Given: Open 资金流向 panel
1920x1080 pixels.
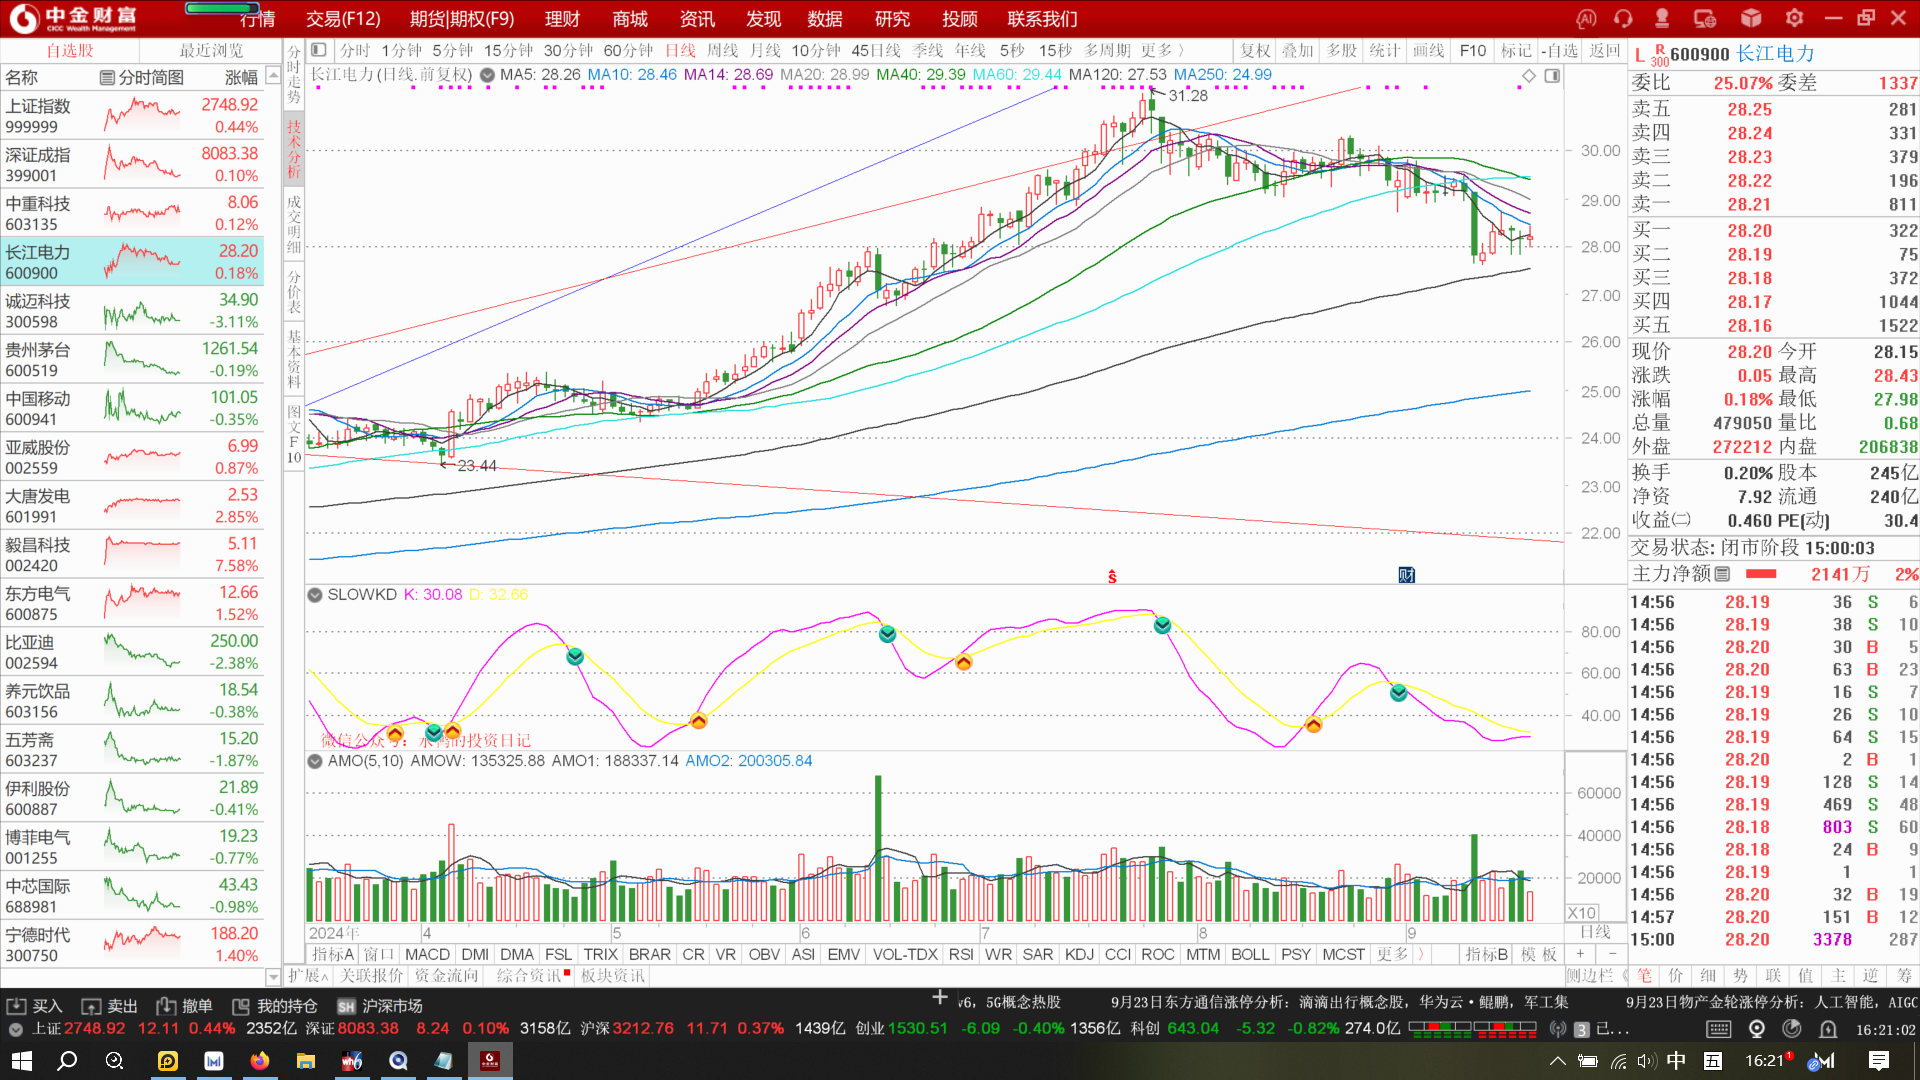Looking at the screenshot, I should coord(447,976).
